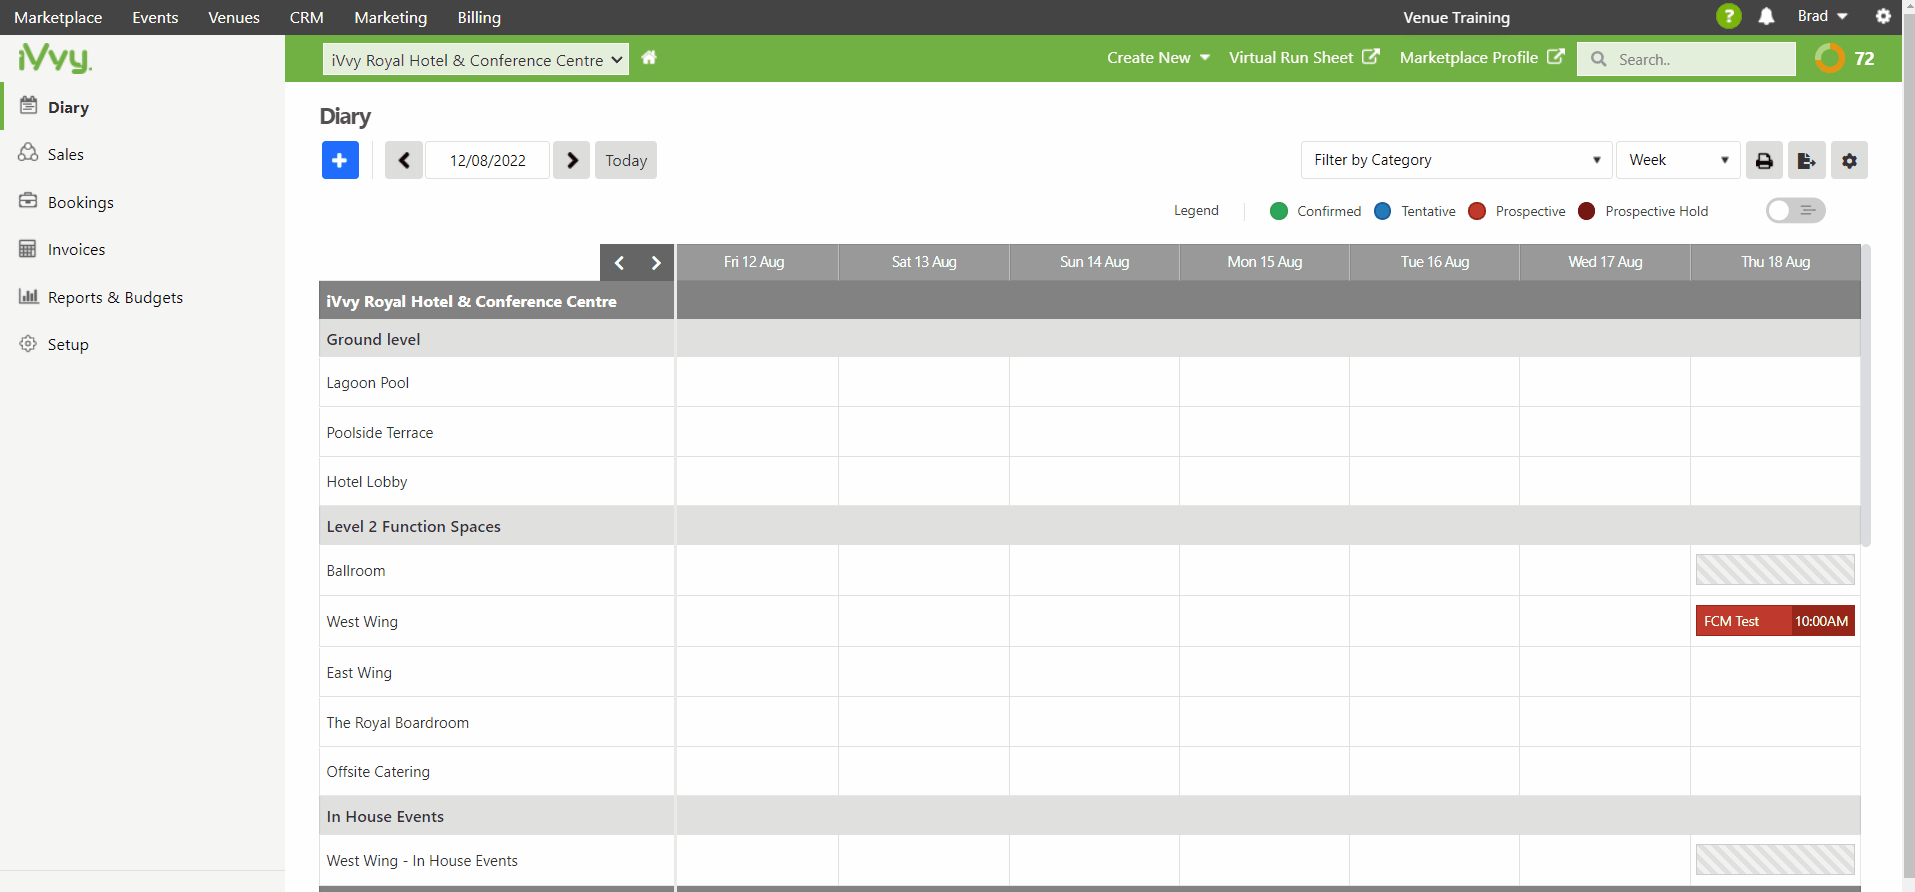Open Events top menu

(x=155, y=17)
